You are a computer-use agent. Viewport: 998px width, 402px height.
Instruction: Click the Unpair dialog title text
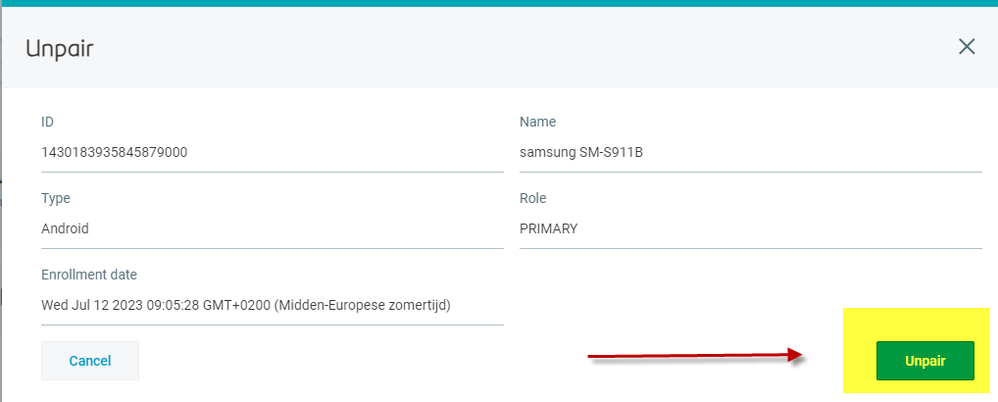pos(59,47)
